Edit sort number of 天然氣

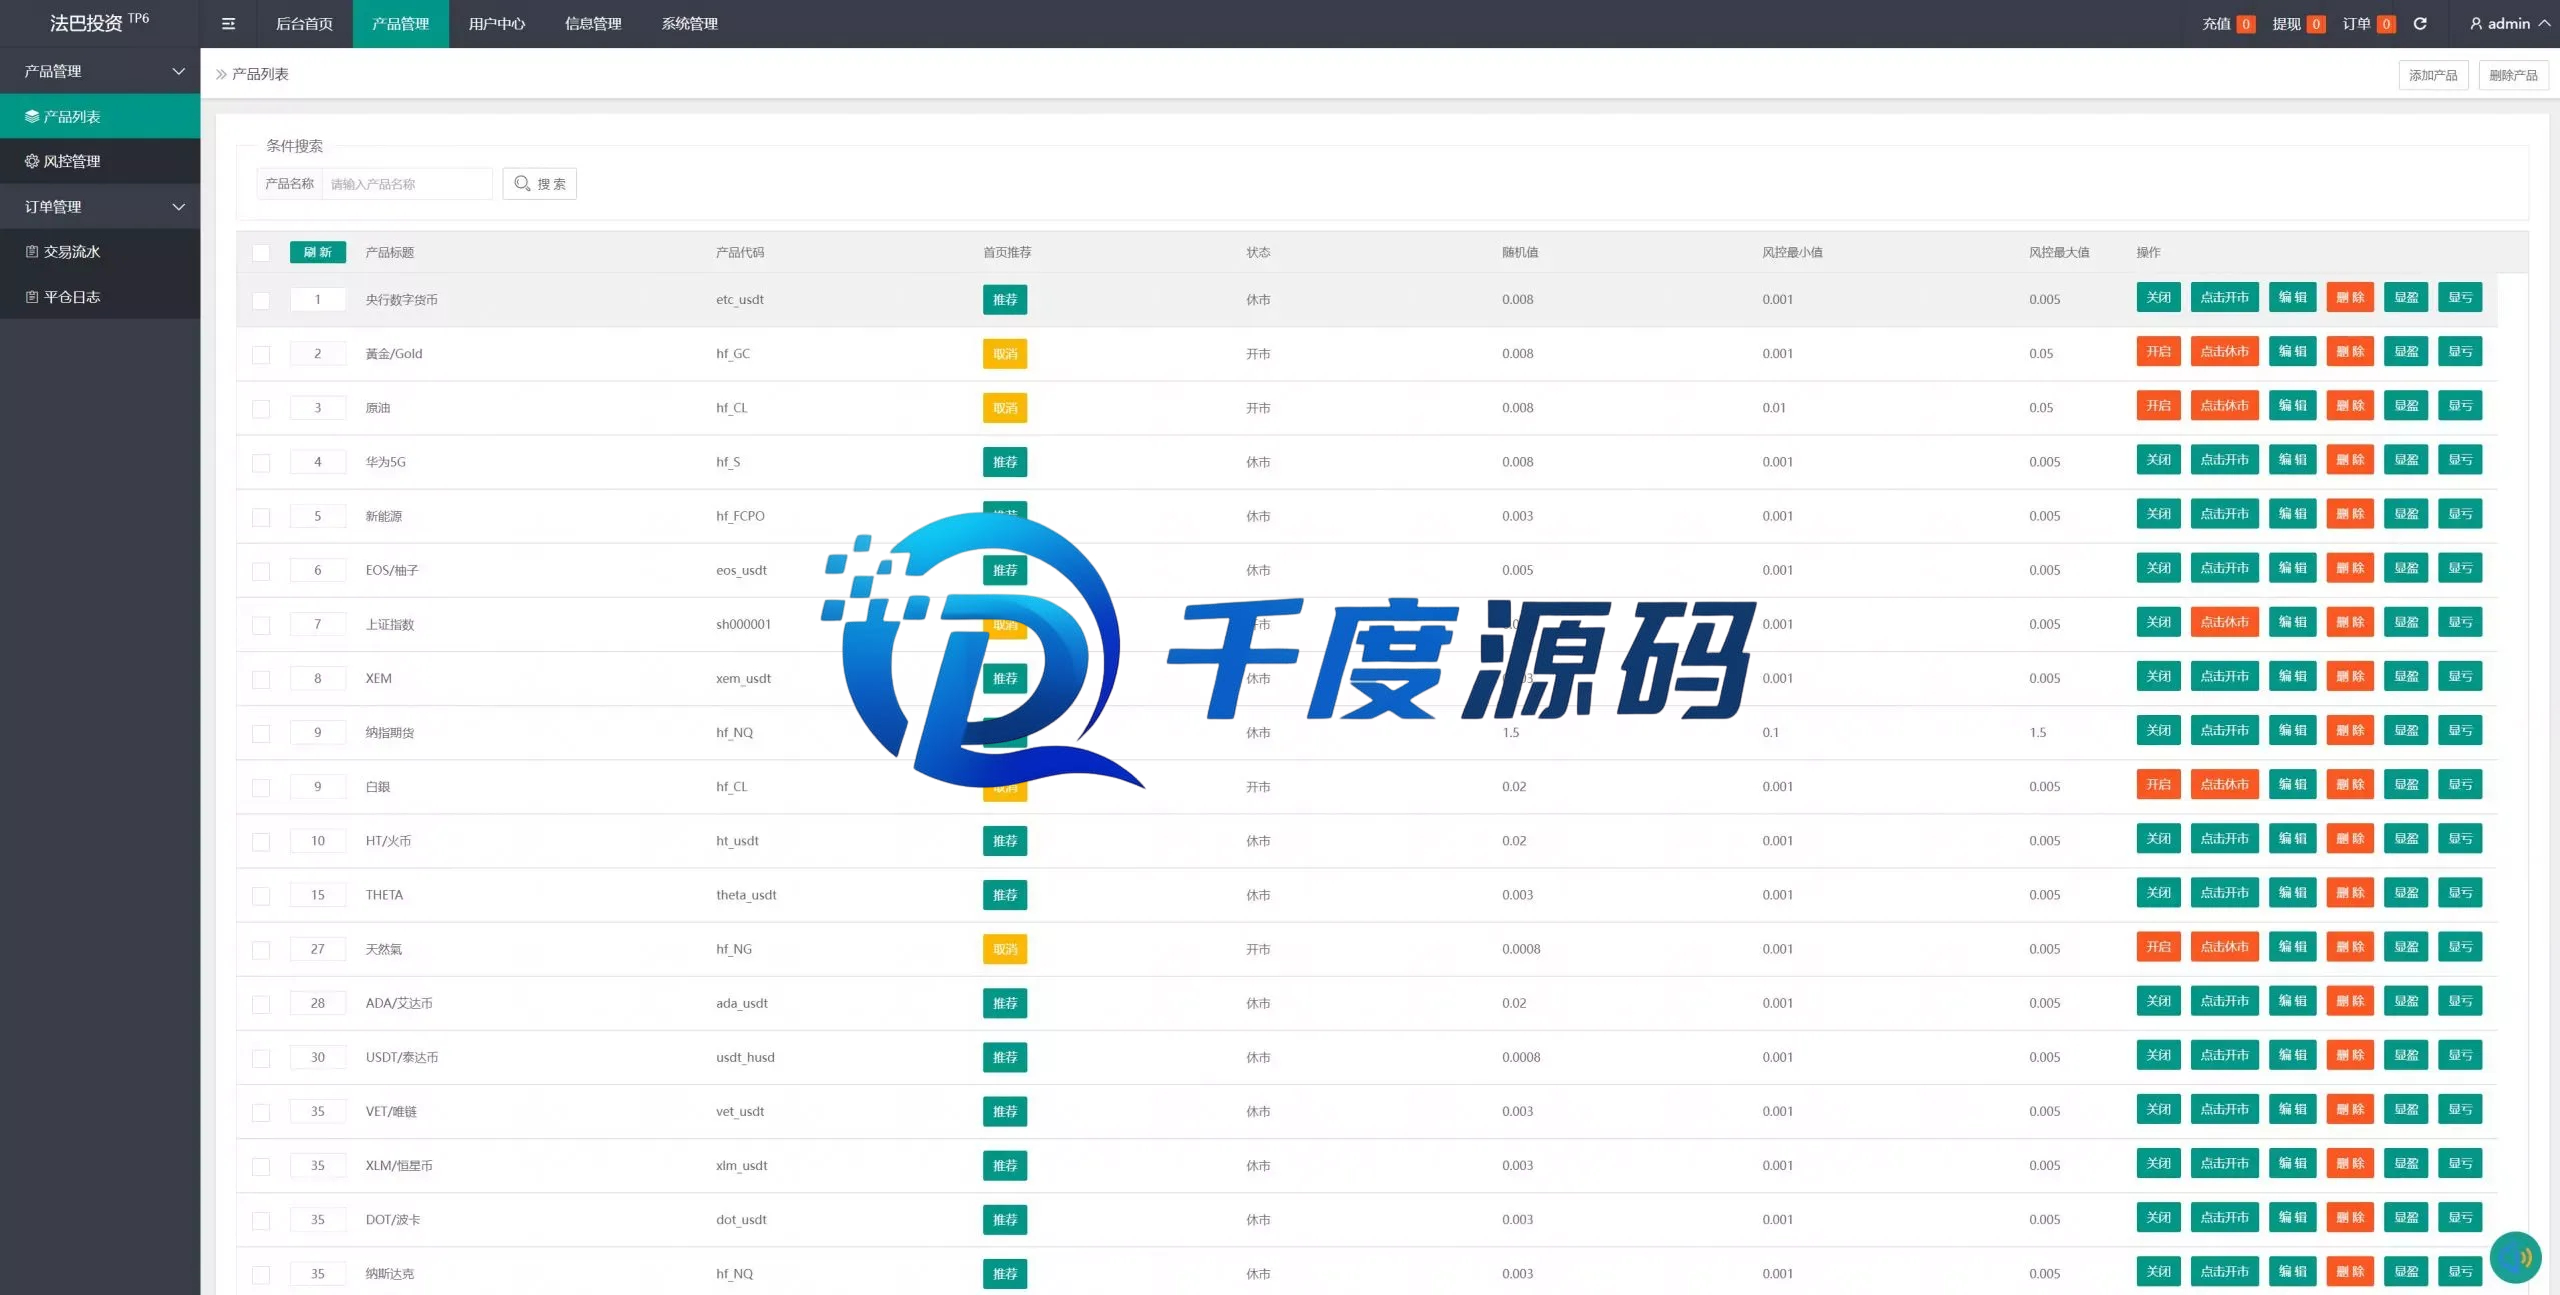pyautogui.click(x=318, y=949)
